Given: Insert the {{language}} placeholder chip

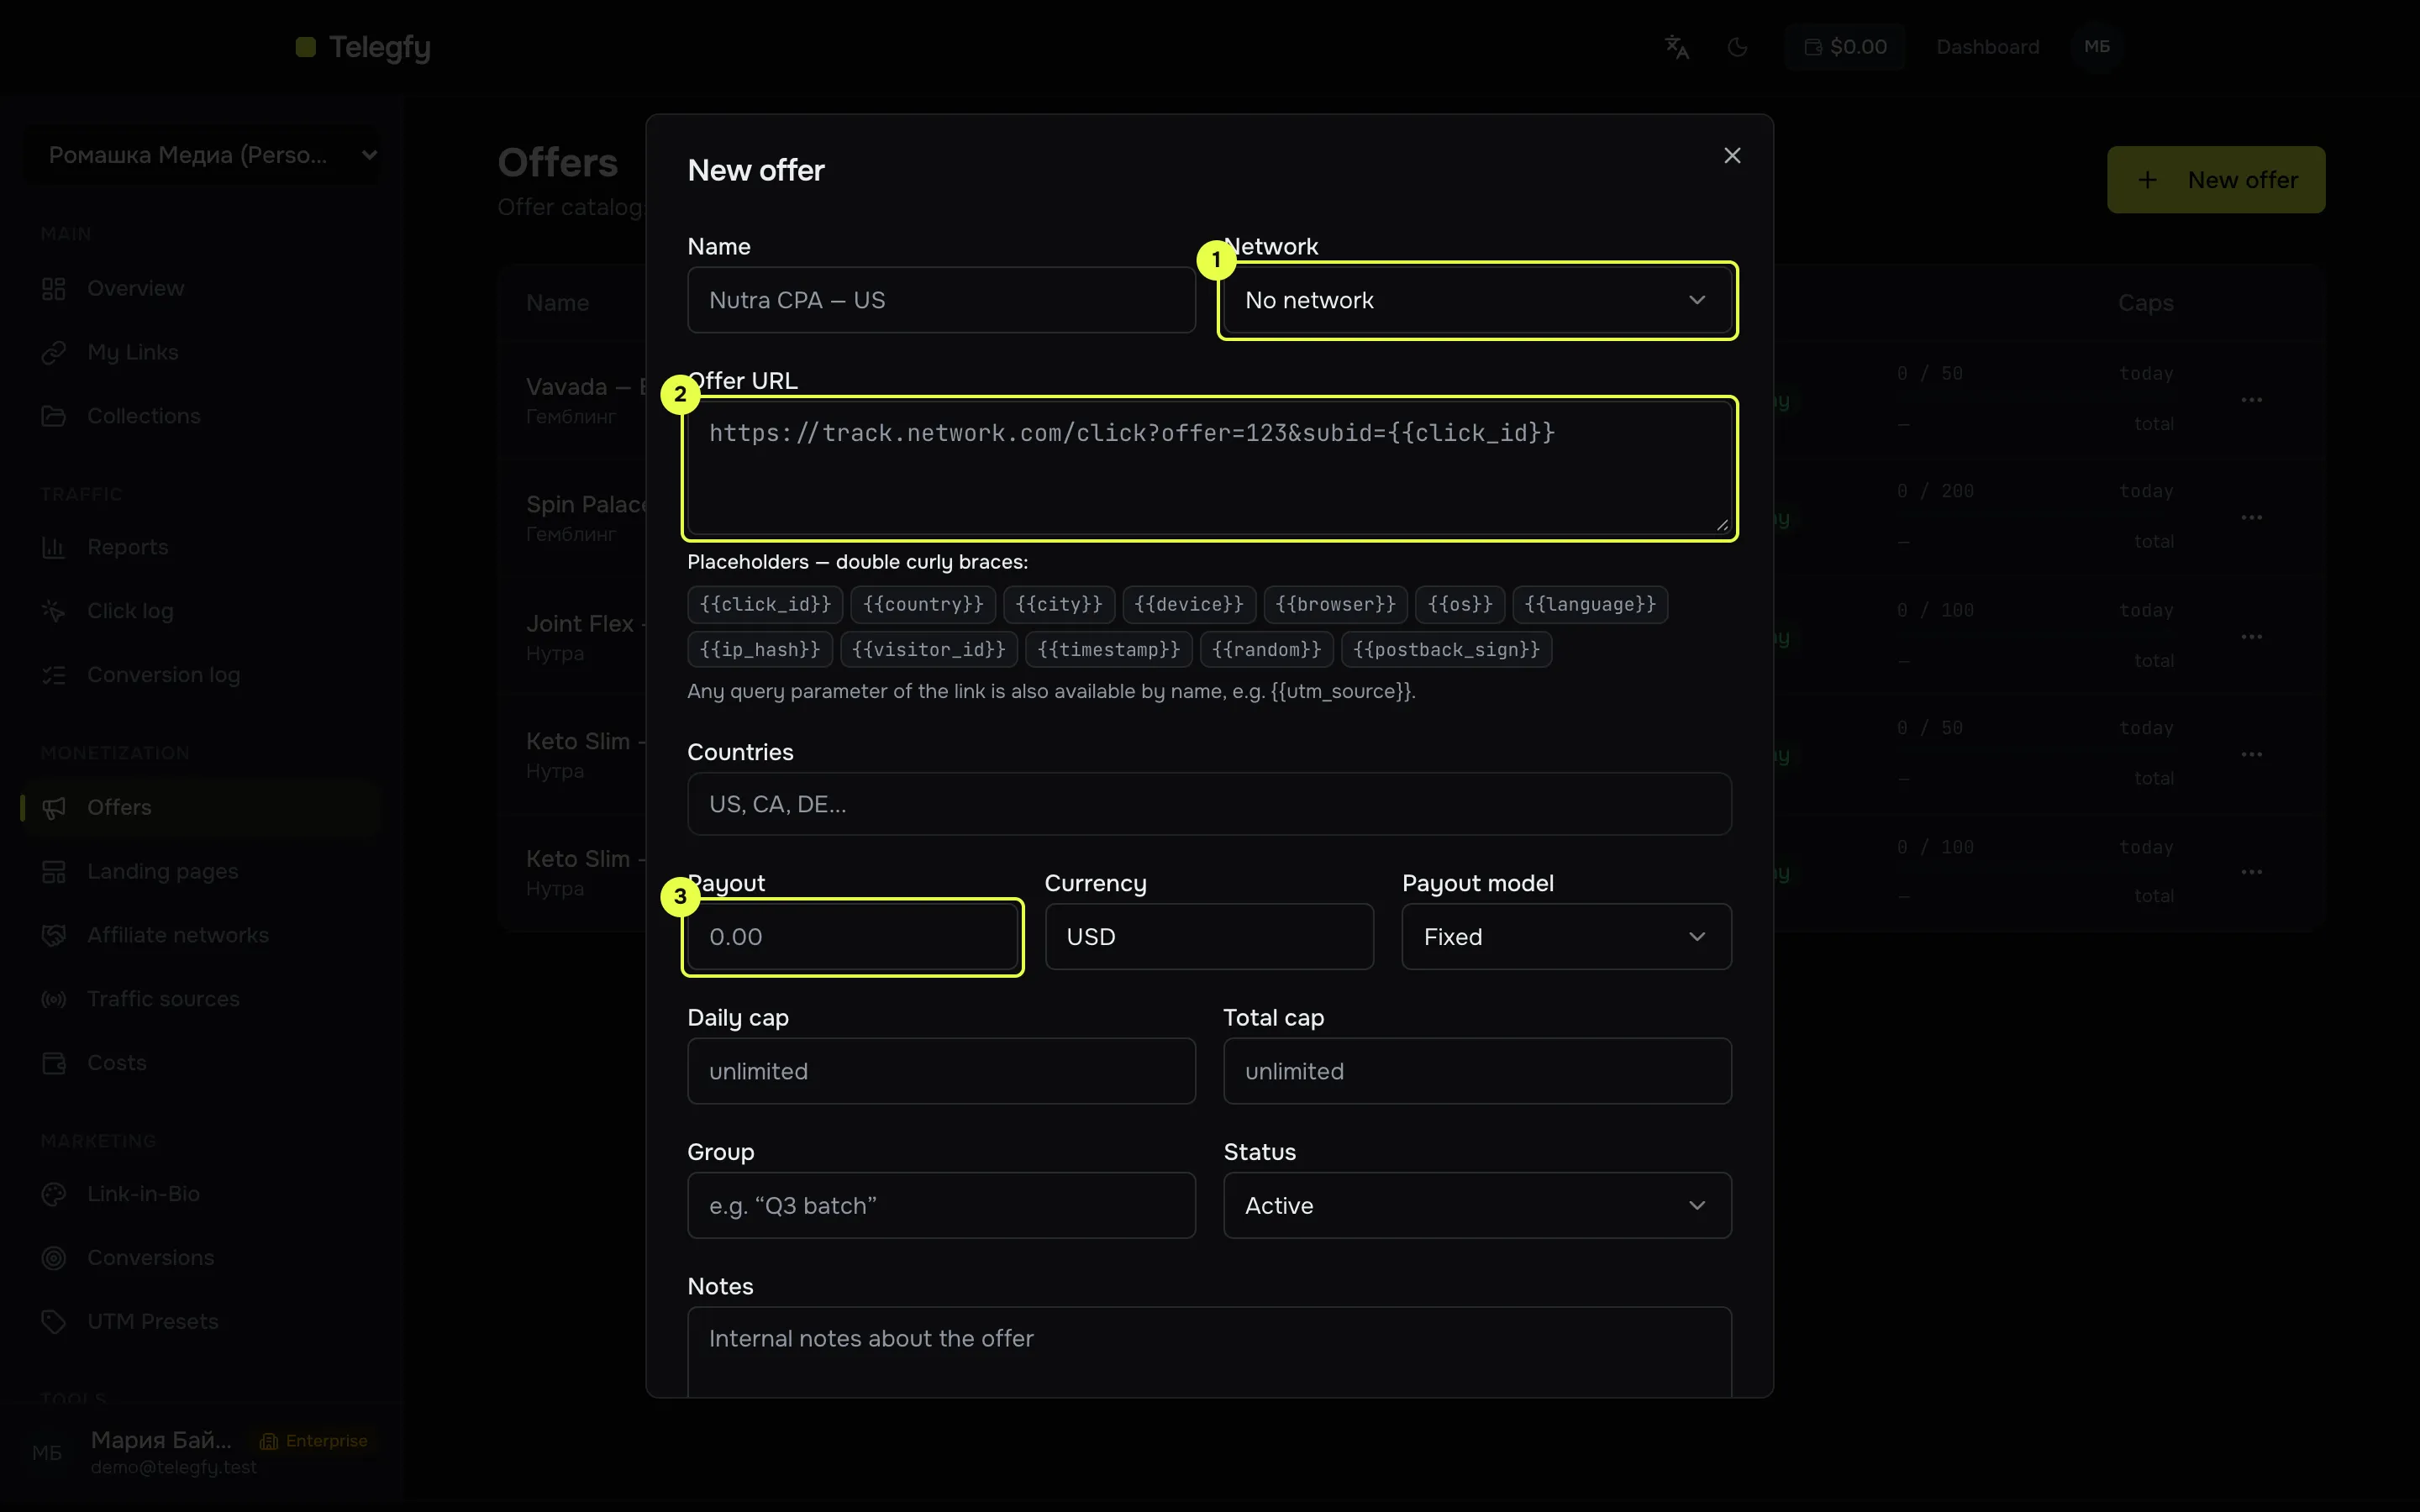Looking at the screenshot, I should (1590, 604).
